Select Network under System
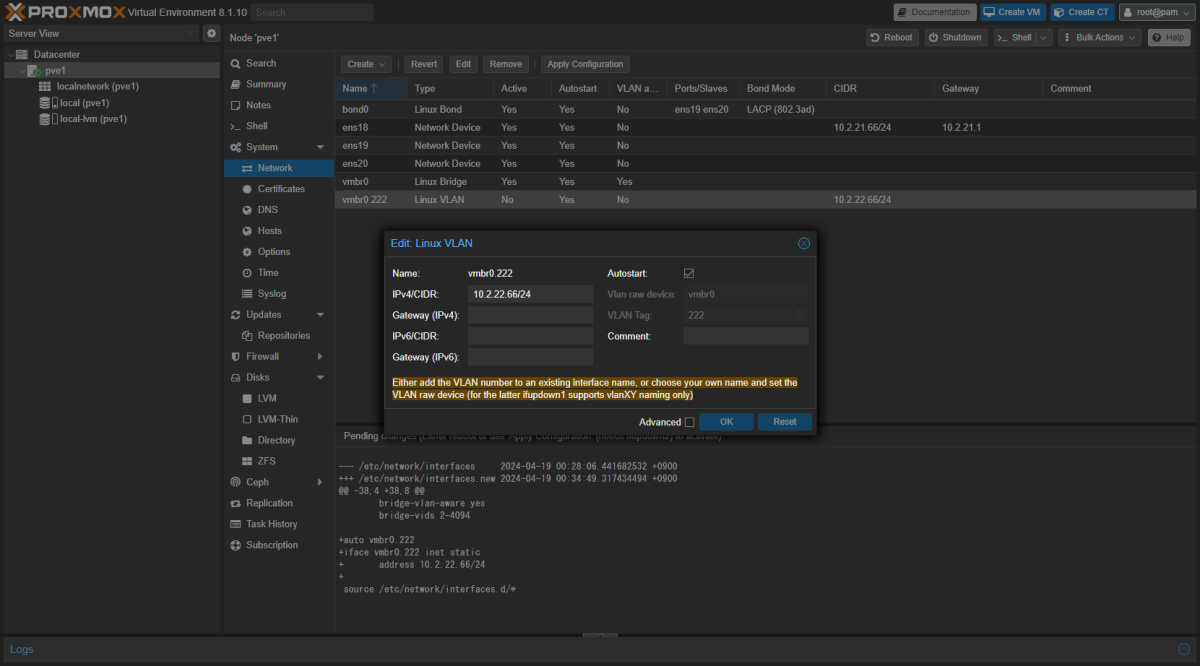This screenshot has height=666, width=1200. point(278,168)
